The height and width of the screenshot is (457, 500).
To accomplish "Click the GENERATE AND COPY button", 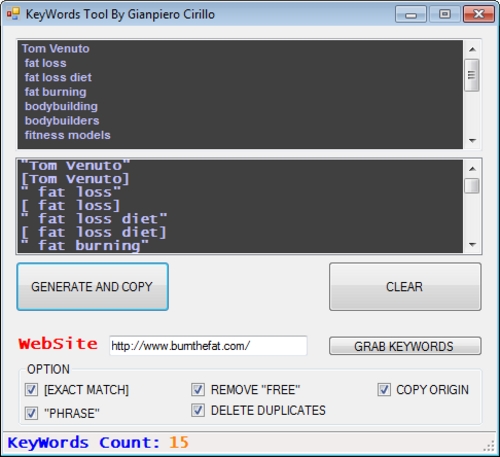I will coord(93,287).
